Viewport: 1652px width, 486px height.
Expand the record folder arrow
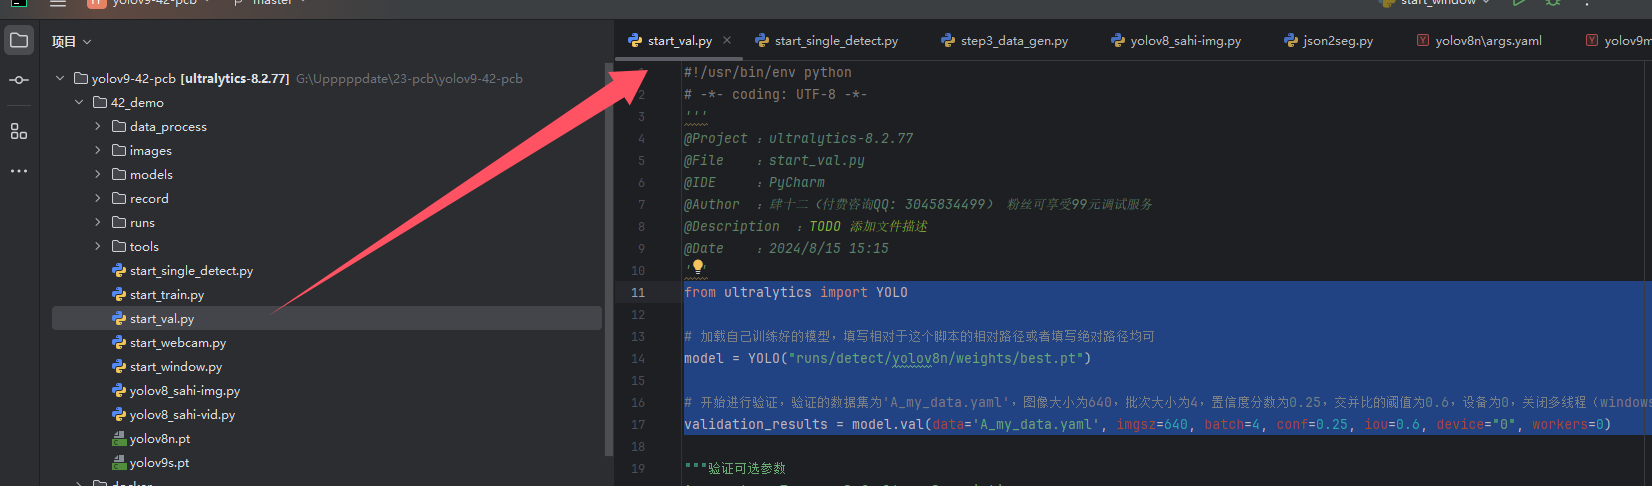pyautogui.click(x=98, y=198)
